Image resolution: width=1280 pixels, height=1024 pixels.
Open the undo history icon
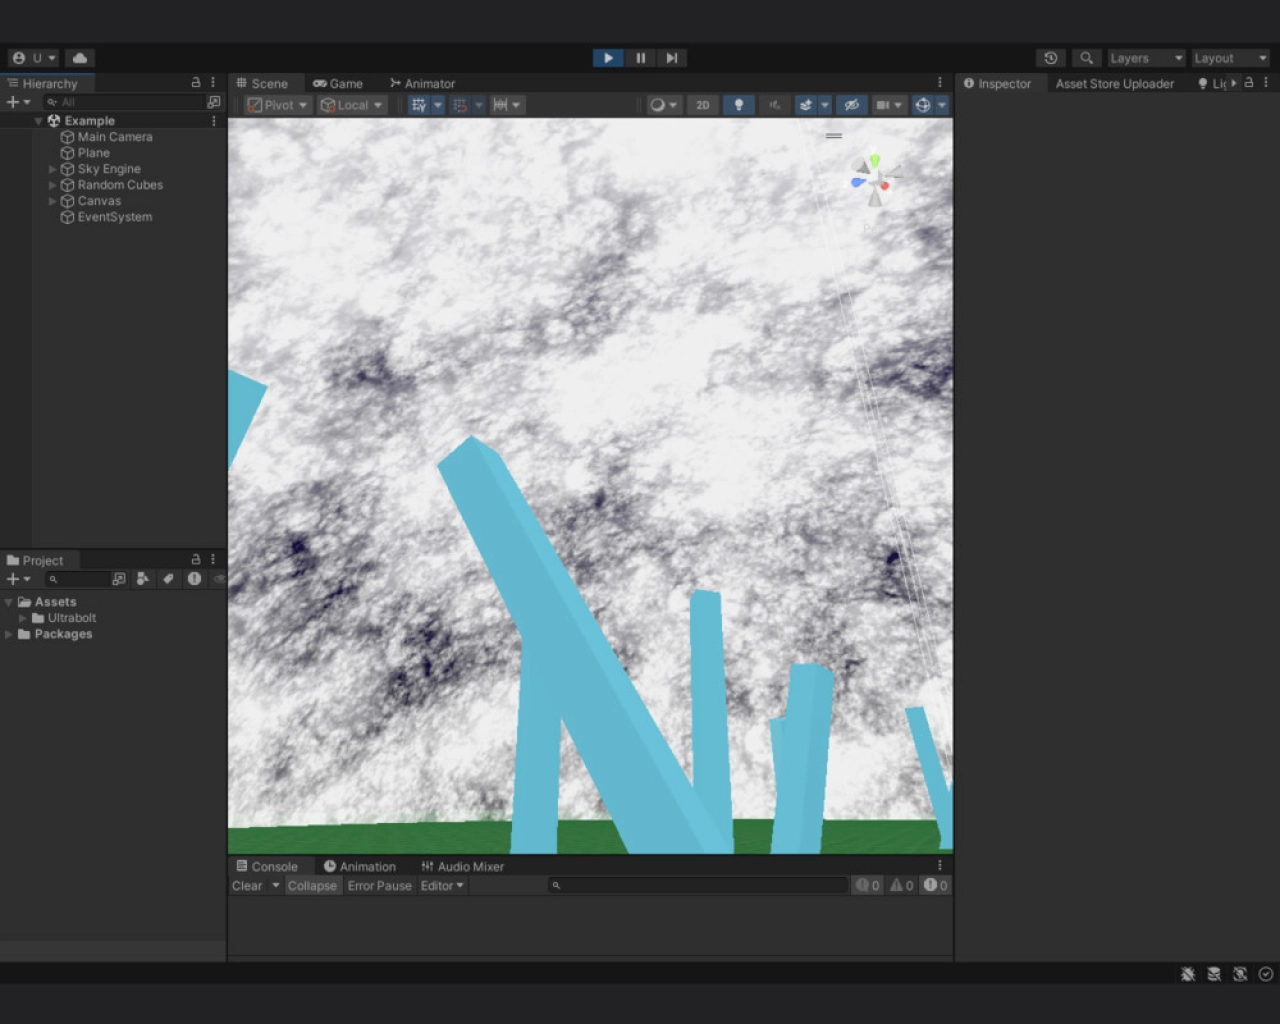[1050, 58]
